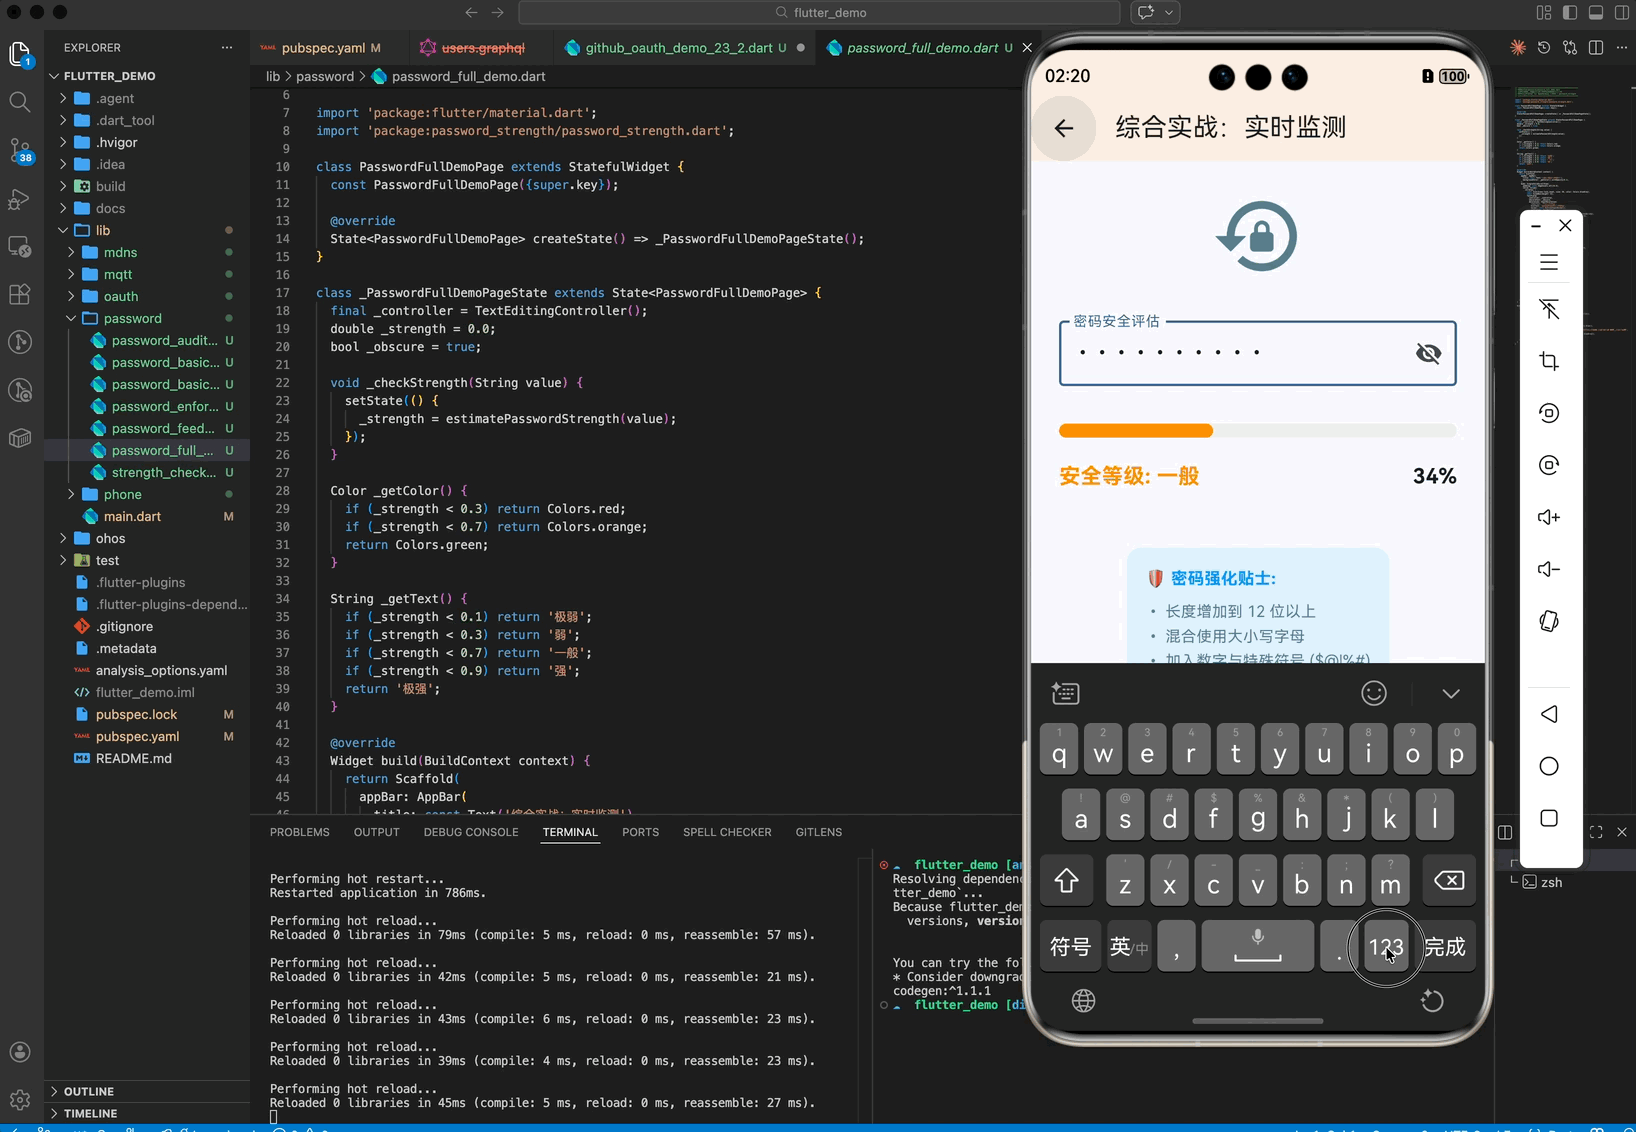The image size is (1636, 1132).
Task: Toggle password visibility eye icon
Action: tap(1428, 352)
